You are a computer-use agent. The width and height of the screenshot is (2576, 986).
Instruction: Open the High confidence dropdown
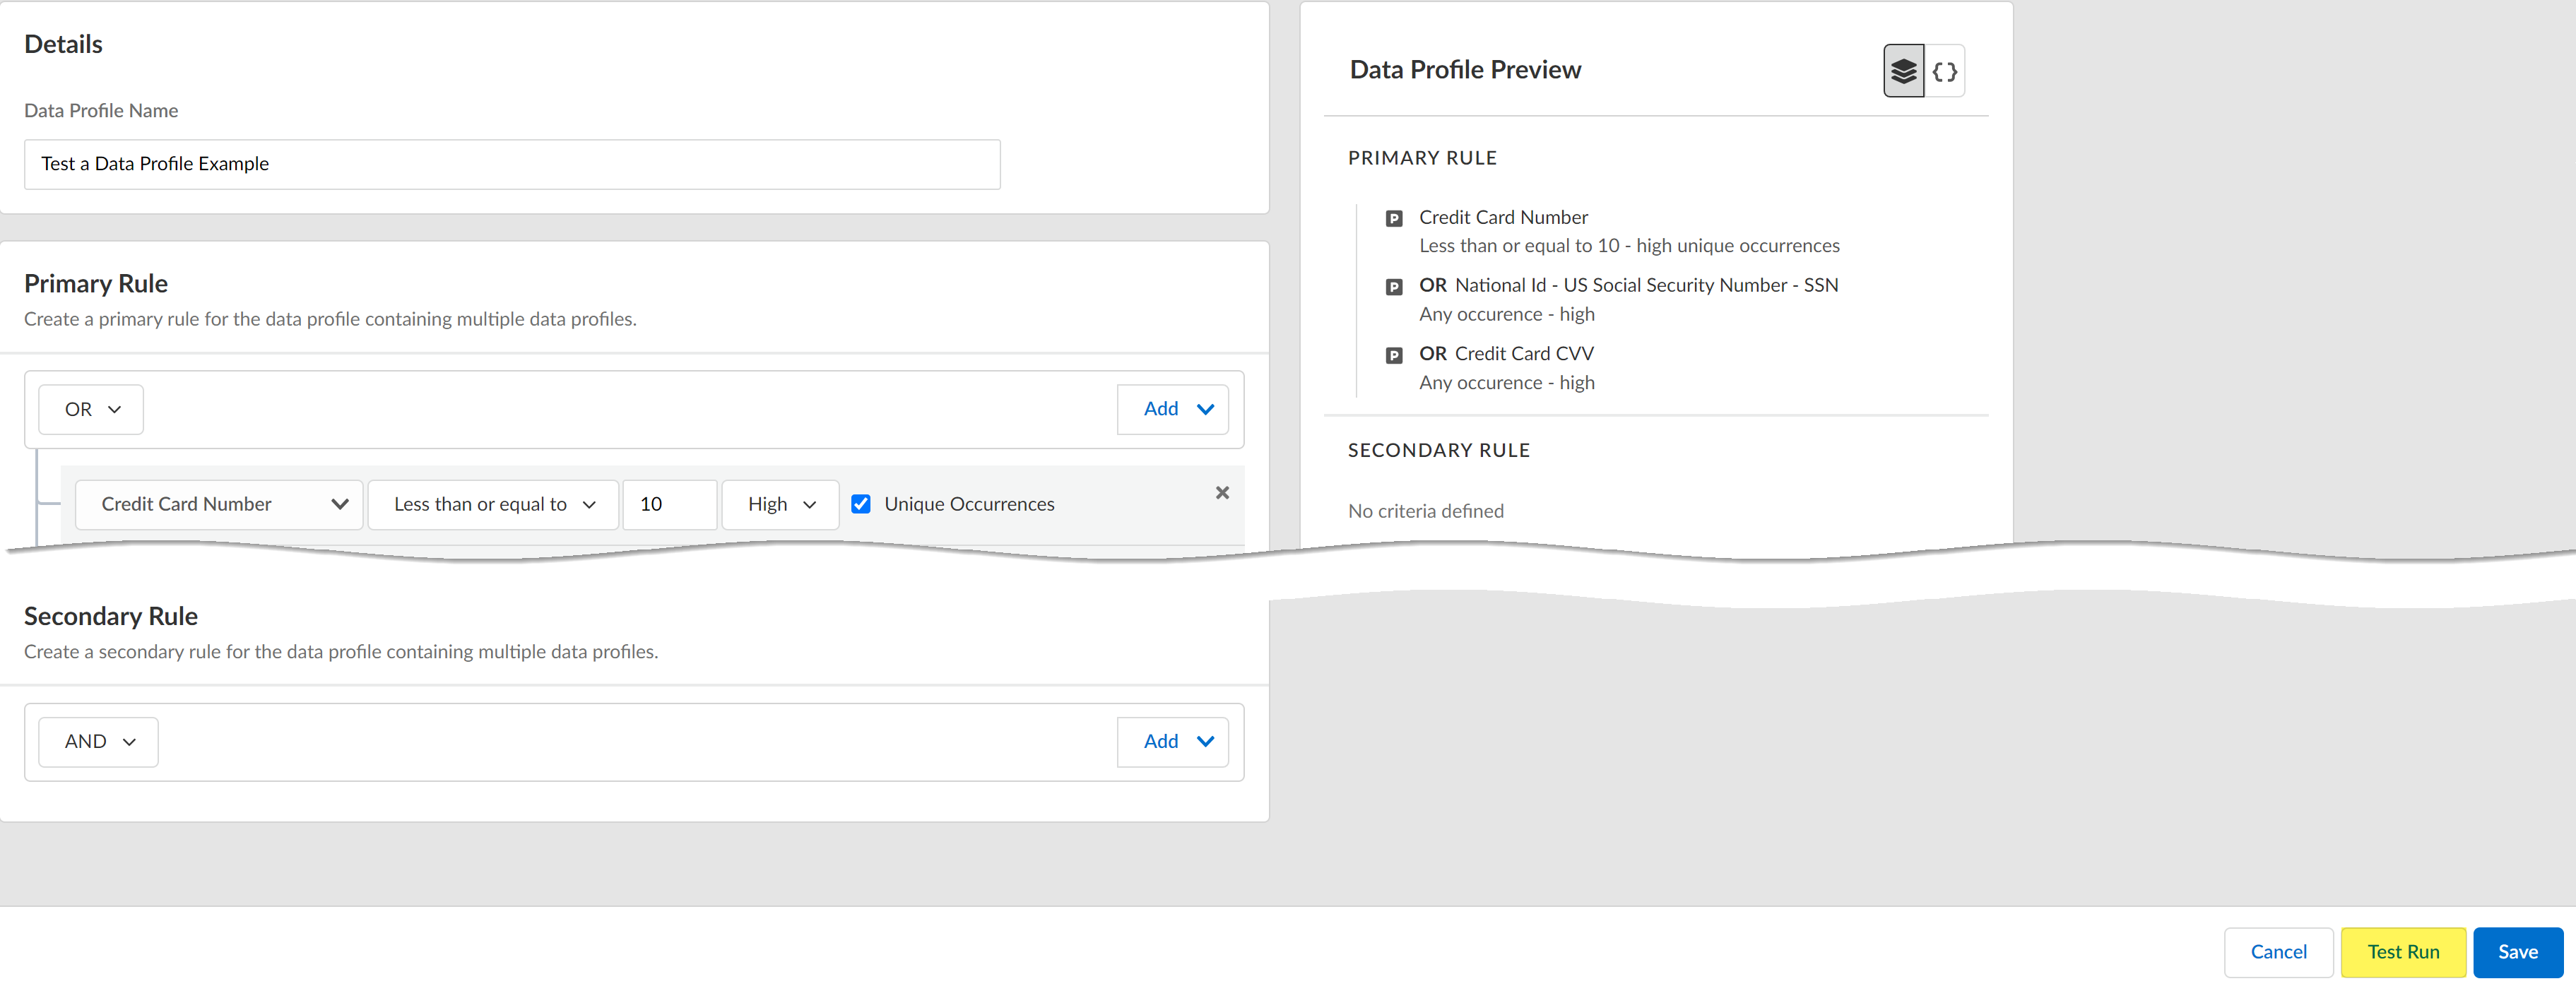(780, 504)
